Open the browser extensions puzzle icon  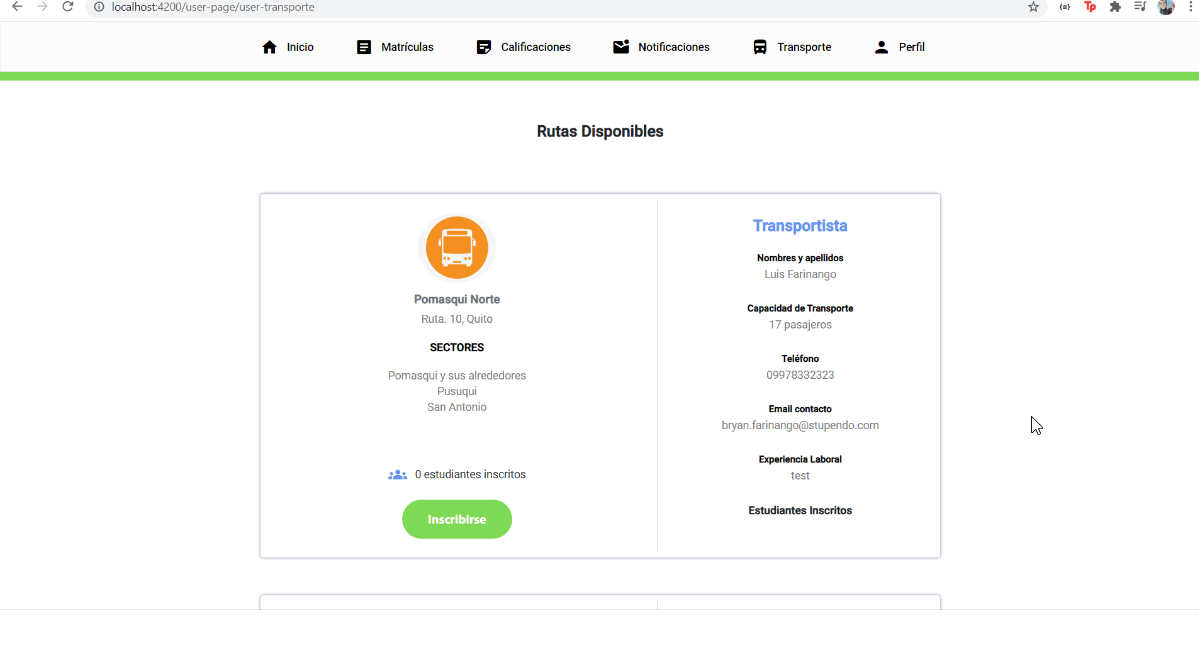(1114, 7)
